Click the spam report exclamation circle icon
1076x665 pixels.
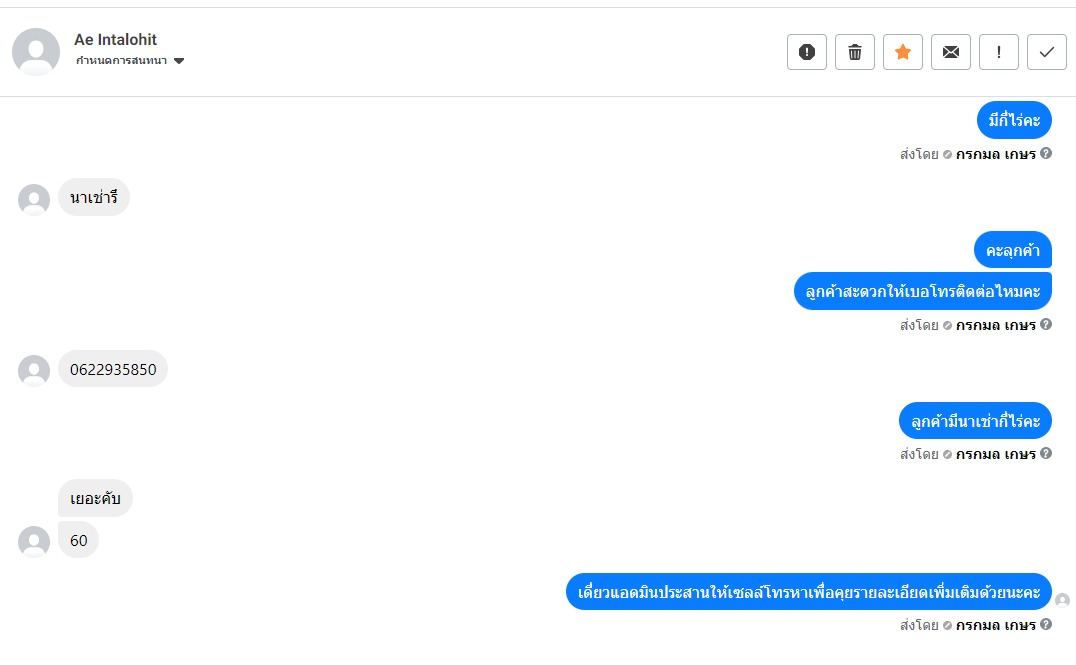806,52
